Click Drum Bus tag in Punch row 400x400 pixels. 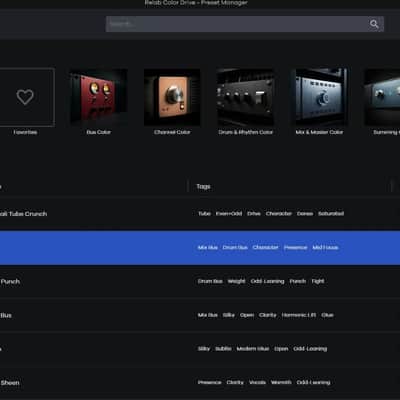210,281
